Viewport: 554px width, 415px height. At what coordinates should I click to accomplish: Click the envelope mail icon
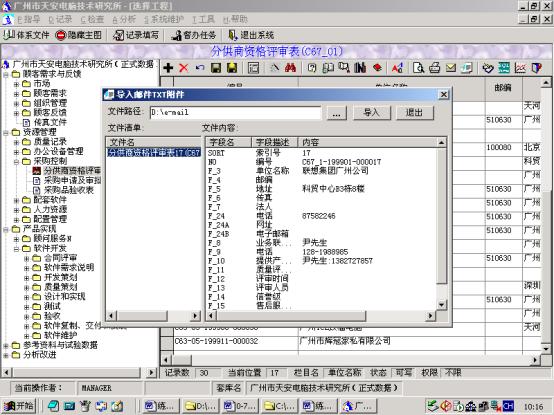(x=451, y=68)
